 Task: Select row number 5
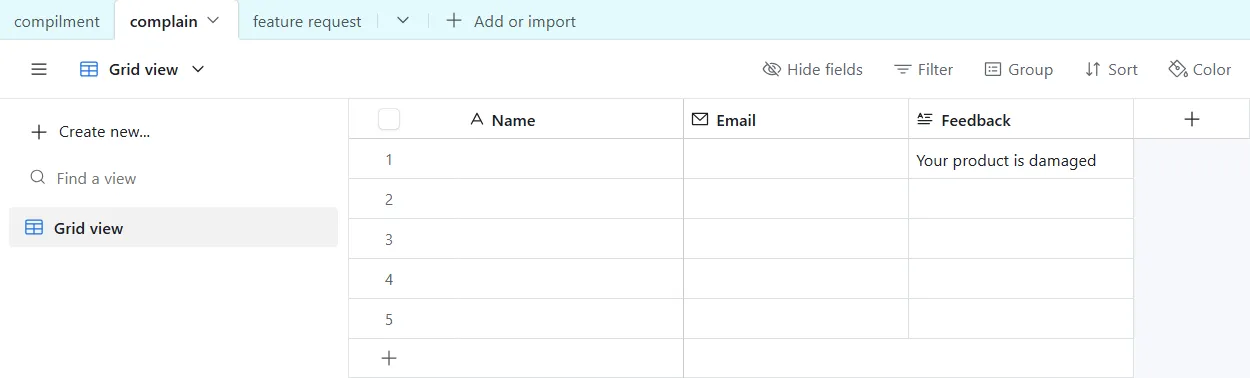click(389, 320)
